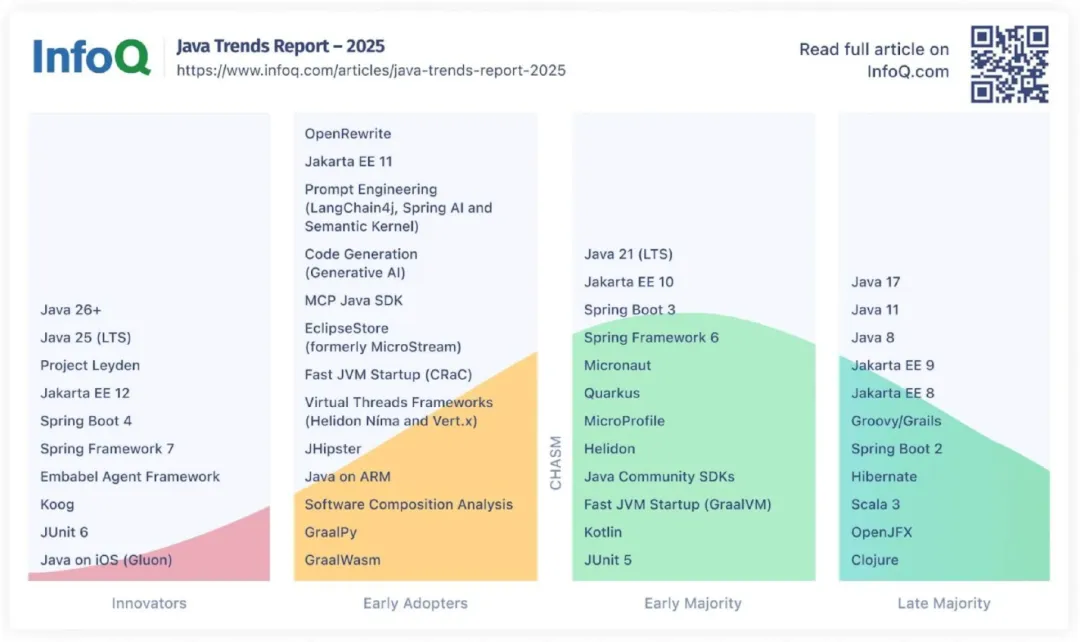Click the Quarkus entry
The height and width of the screenshot is (642, 1080).
point(612,393)
